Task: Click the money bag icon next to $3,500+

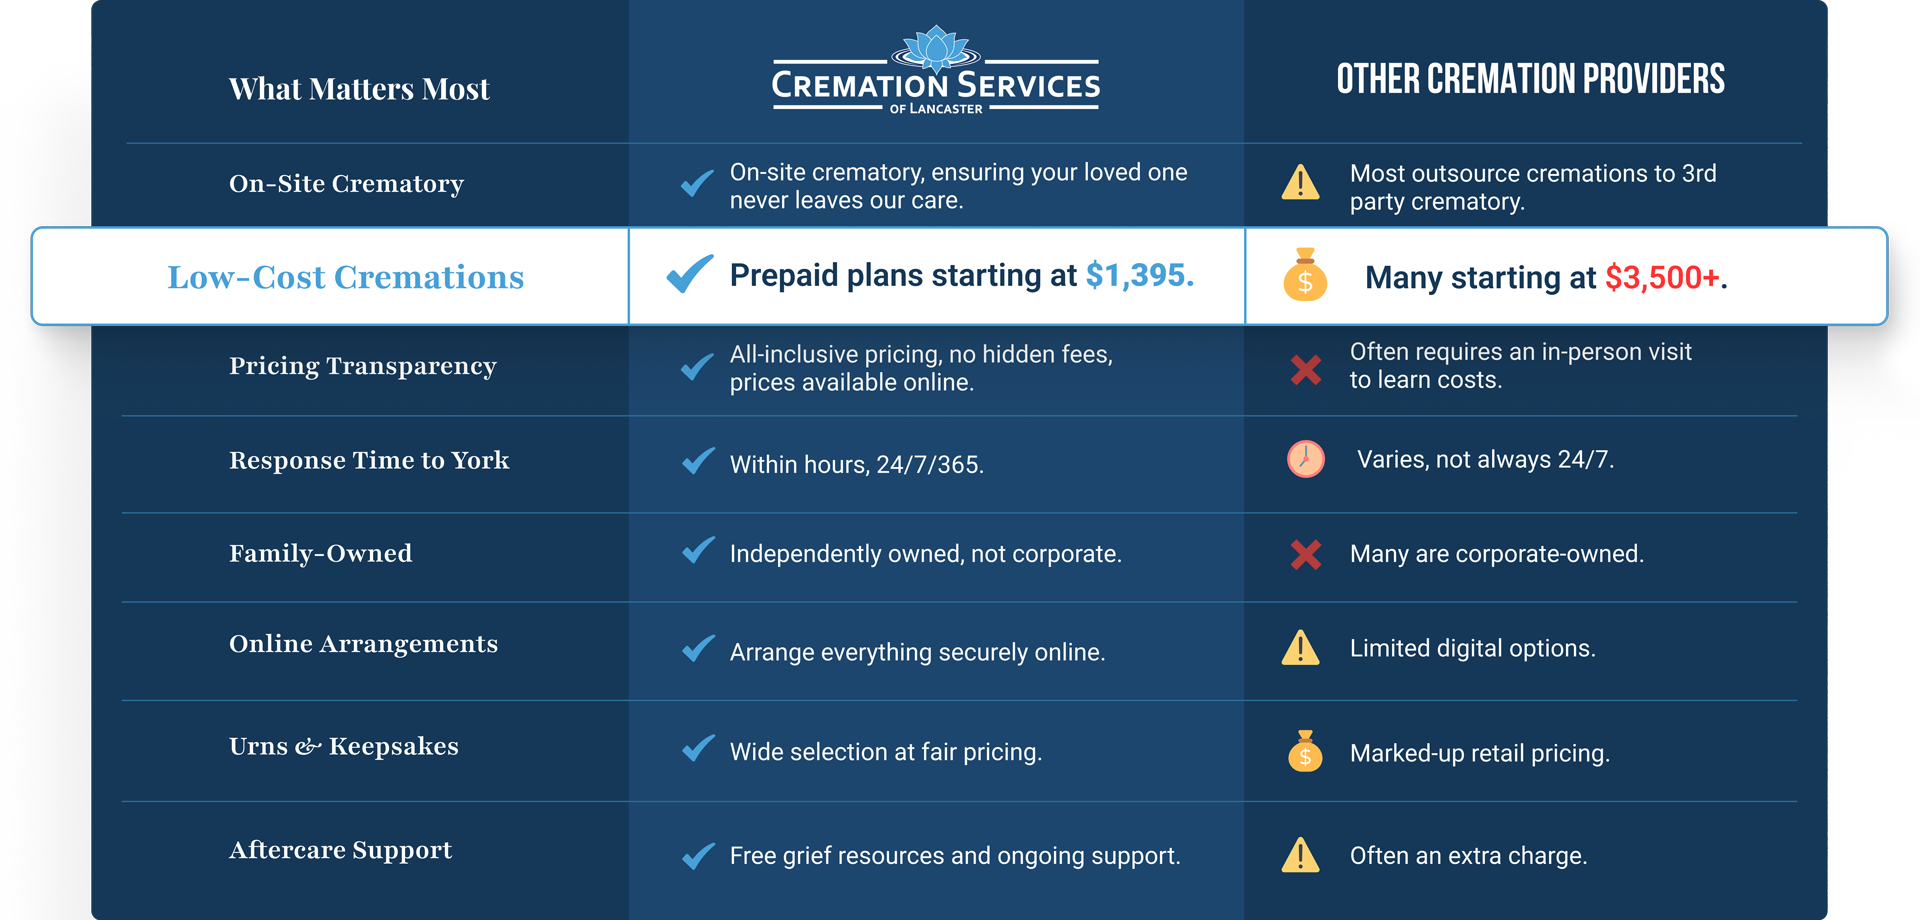Action: pyautogui.click(x=1305, y=275)
